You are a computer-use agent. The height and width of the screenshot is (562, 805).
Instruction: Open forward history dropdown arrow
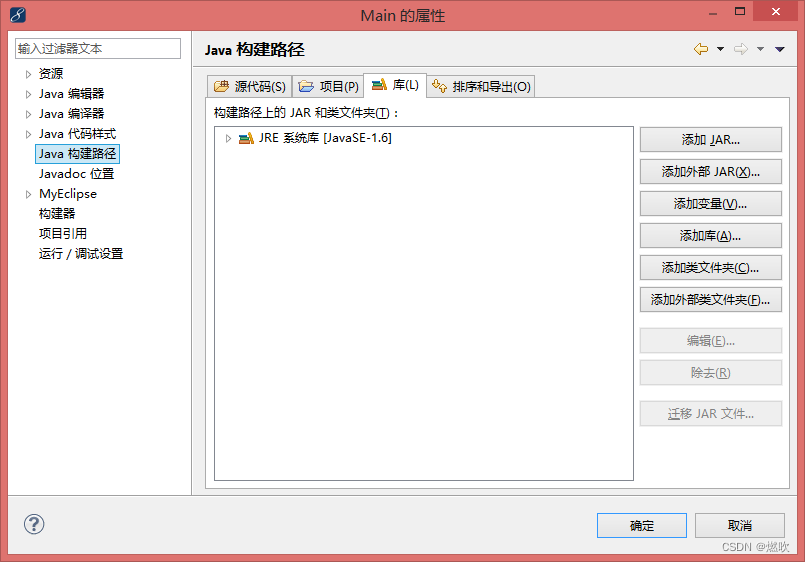(x=760, y=49)
